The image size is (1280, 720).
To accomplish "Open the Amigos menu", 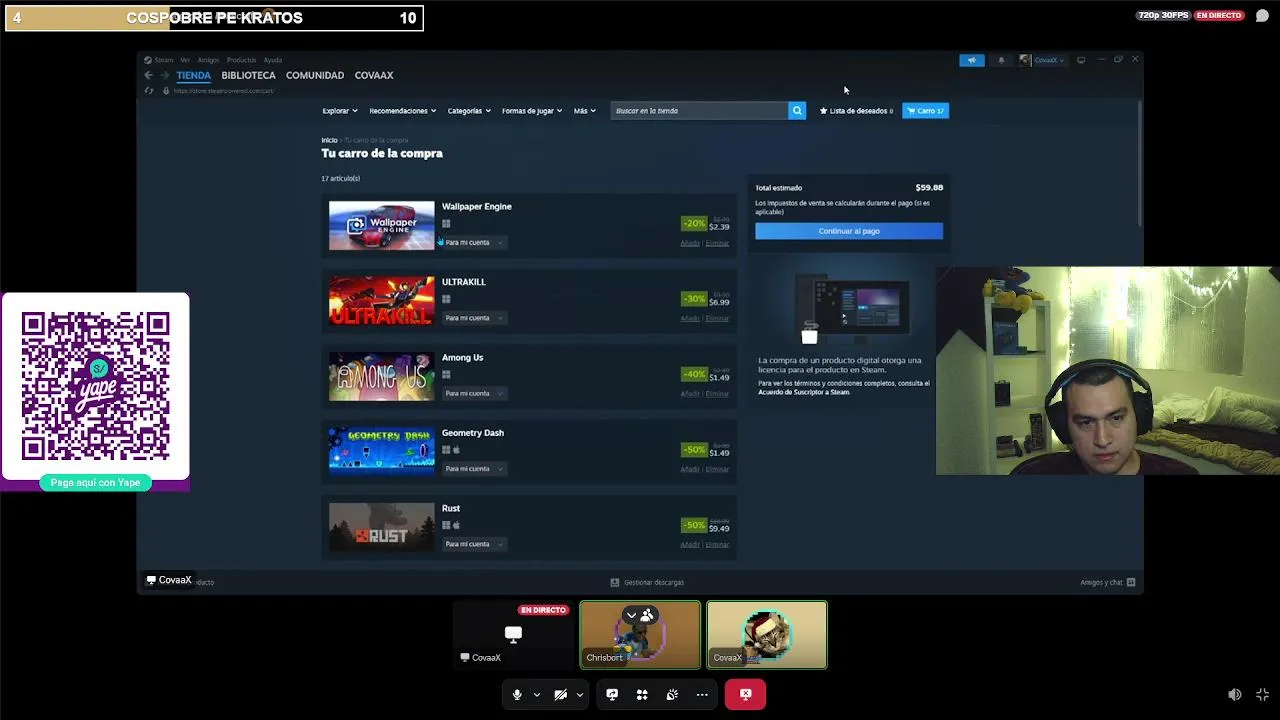I will (x=208, y=60).
